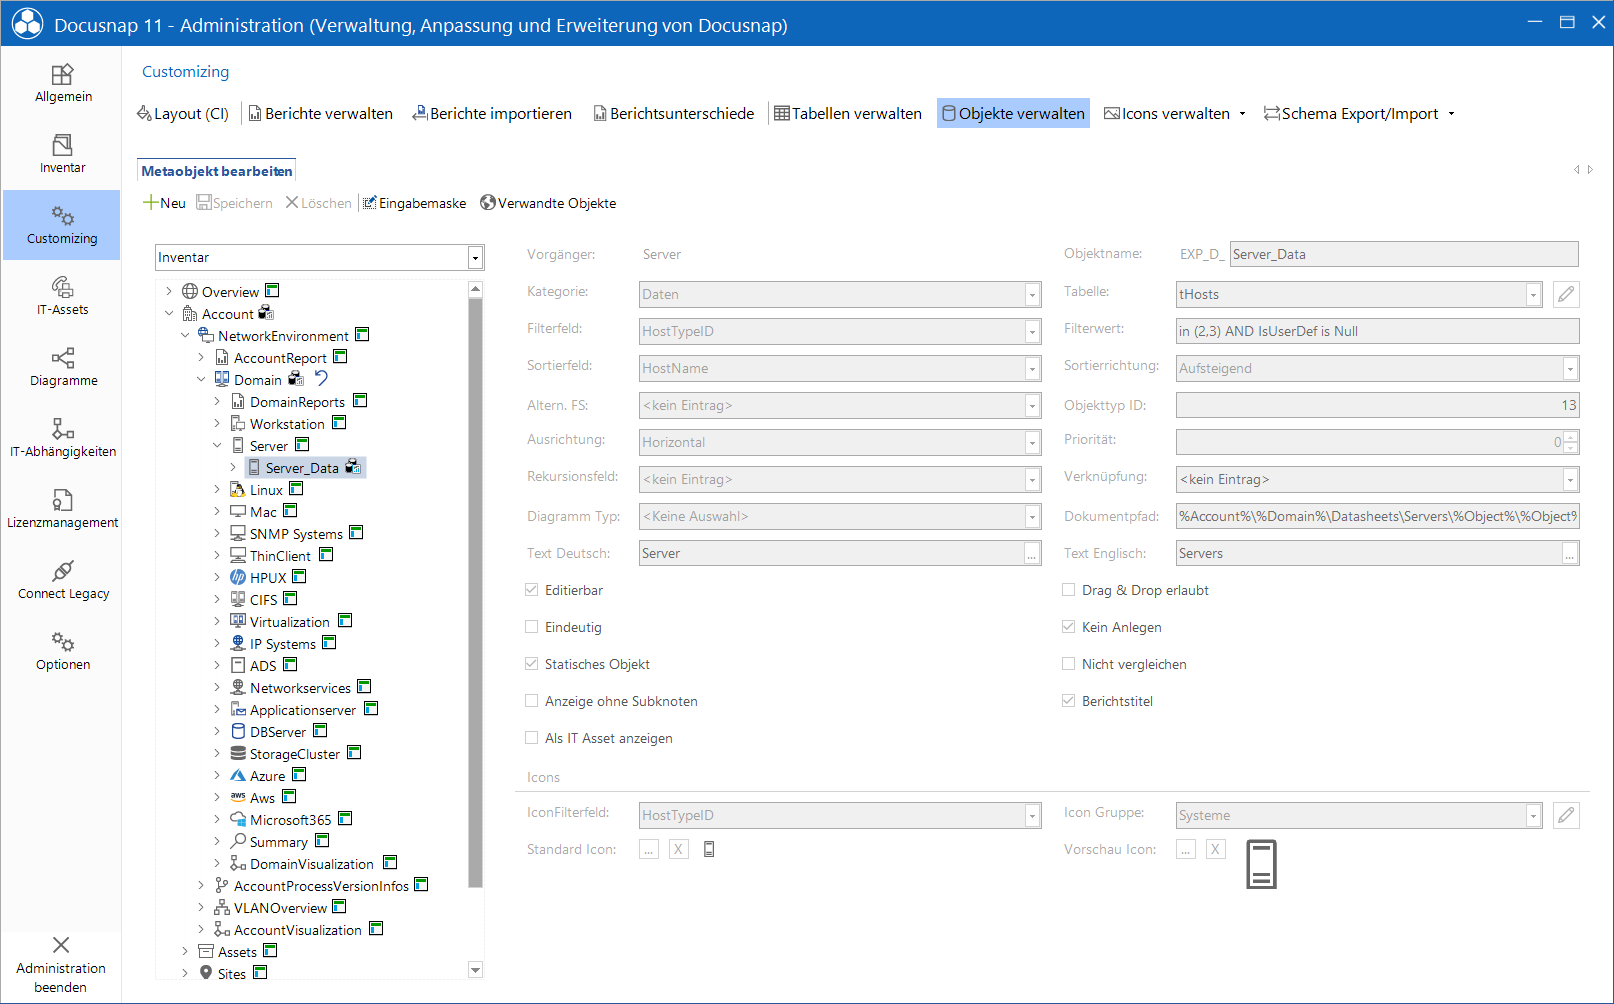Click the Sites location pin icon
This screenshot has height=1004, width=1614.
pyautogui.click(x=206, y=974)
